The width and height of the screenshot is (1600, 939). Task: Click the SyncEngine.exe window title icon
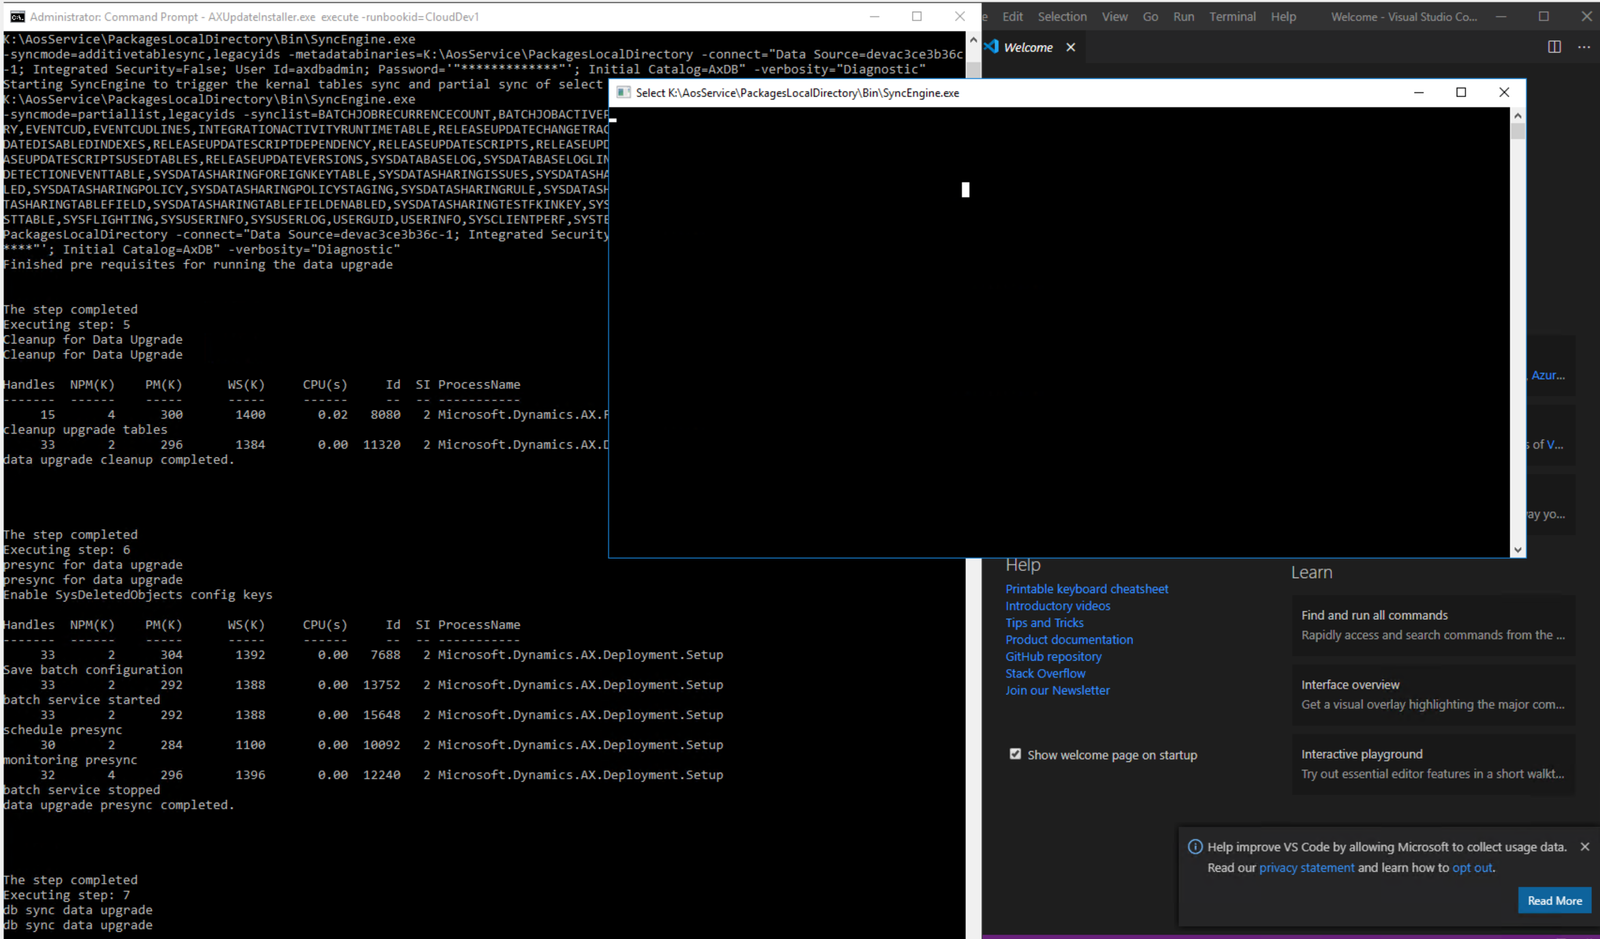[x=623, y=93]
